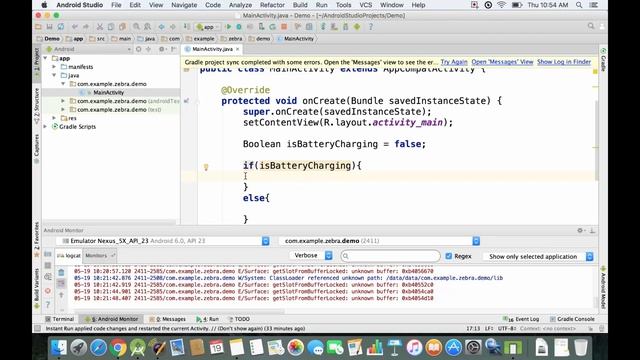The image size is (640, 360).
Task: Open the Terminal tool tab
Action: coord(60,319)
